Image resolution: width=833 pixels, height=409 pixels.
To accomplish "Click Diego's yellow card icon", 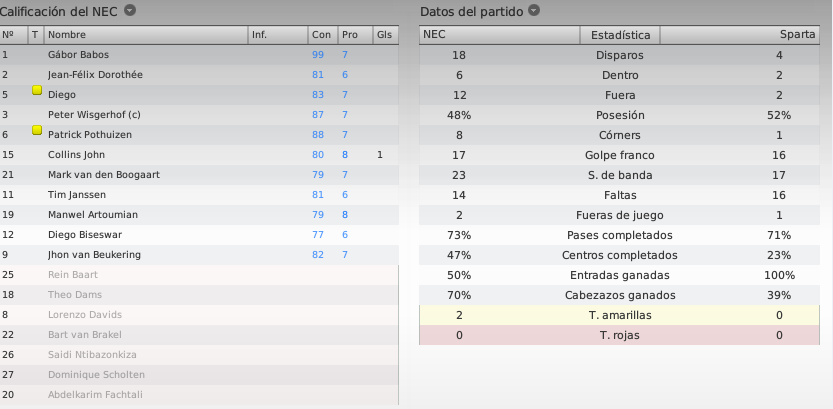I will tap(37, 90).
